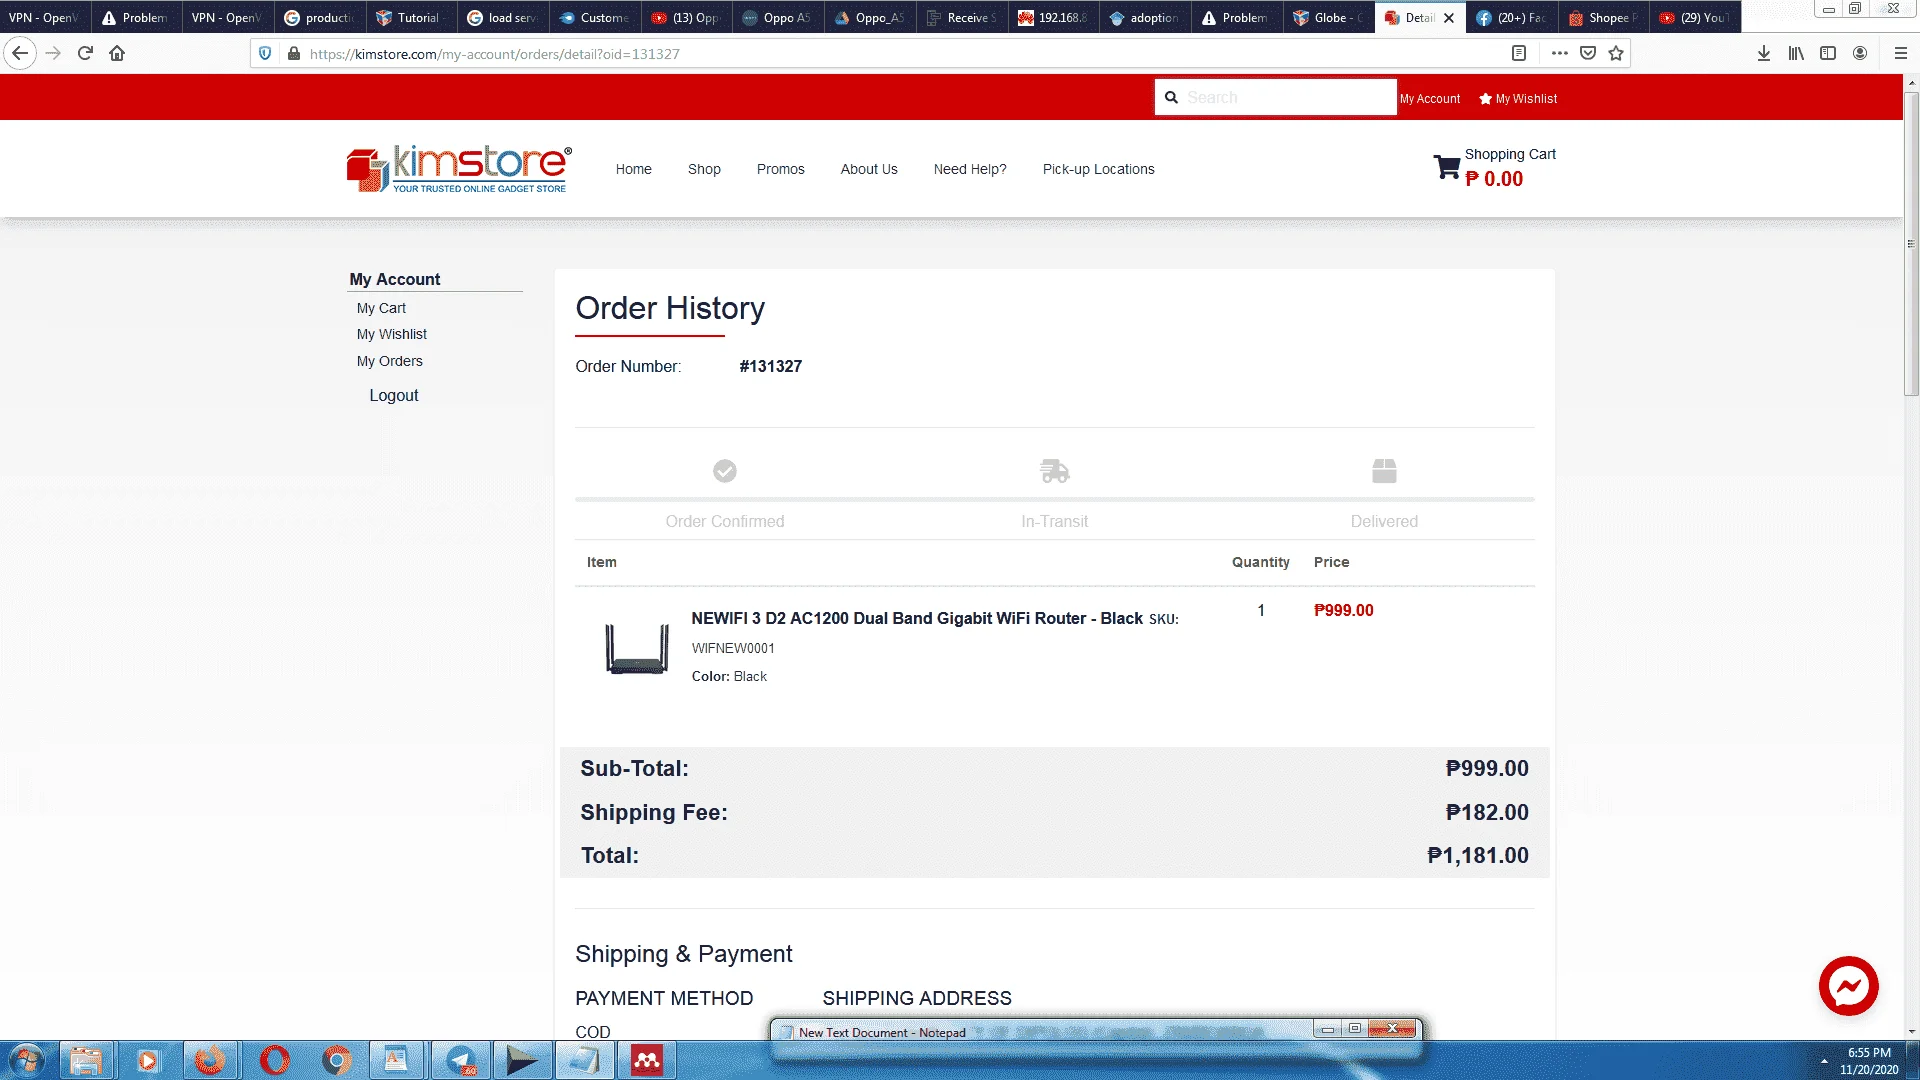Switch to the Oppo_A5 browser tab

point(869,17)
